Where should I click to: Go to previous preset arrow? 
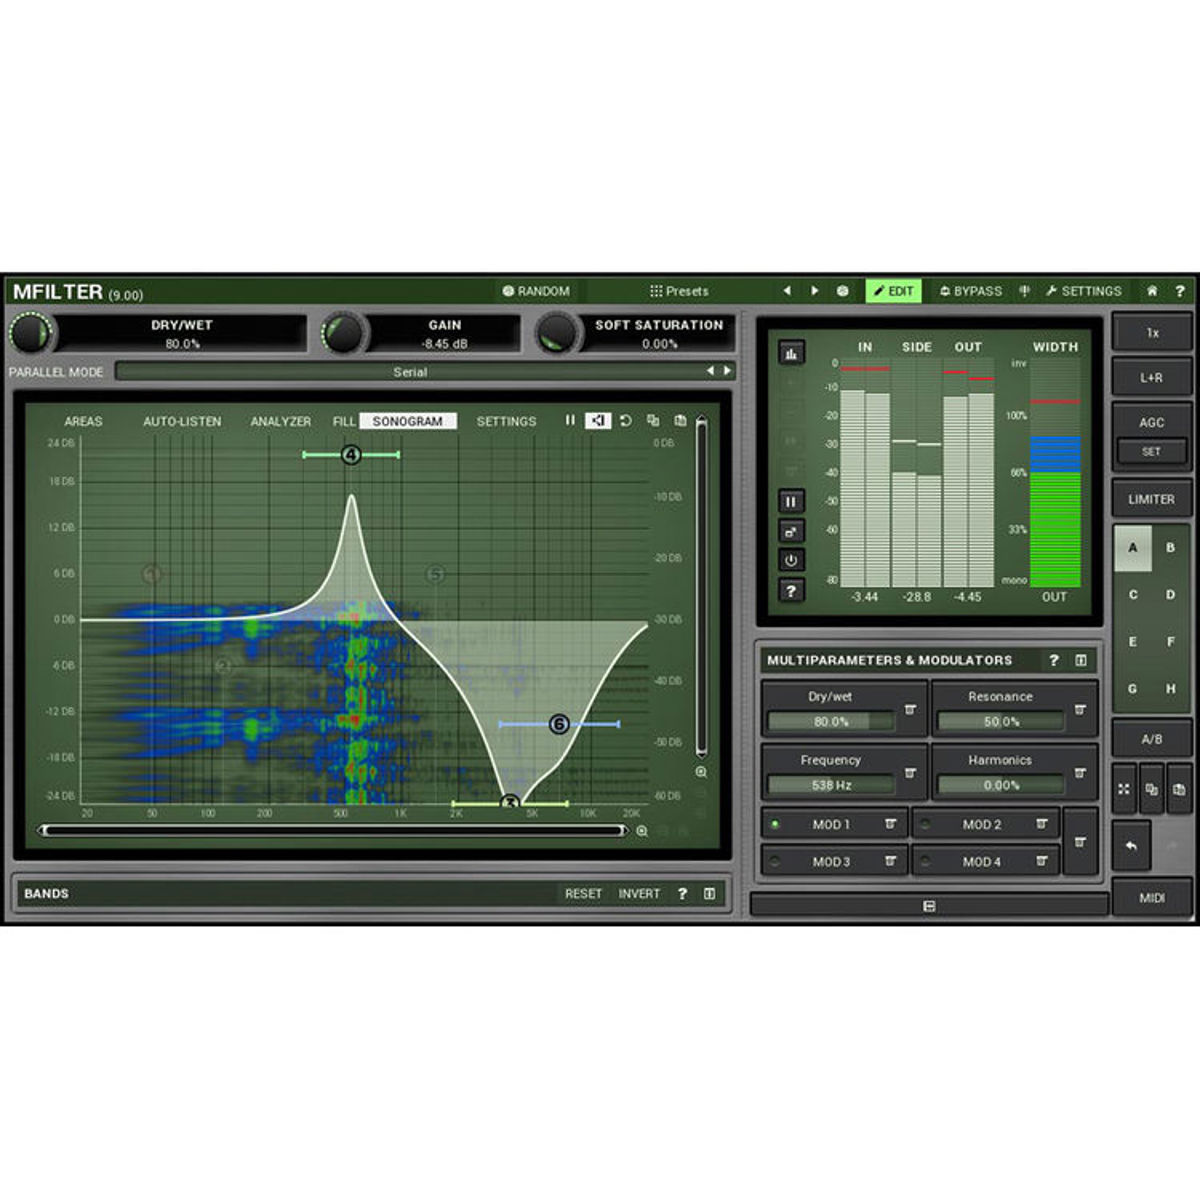(787, 291)
